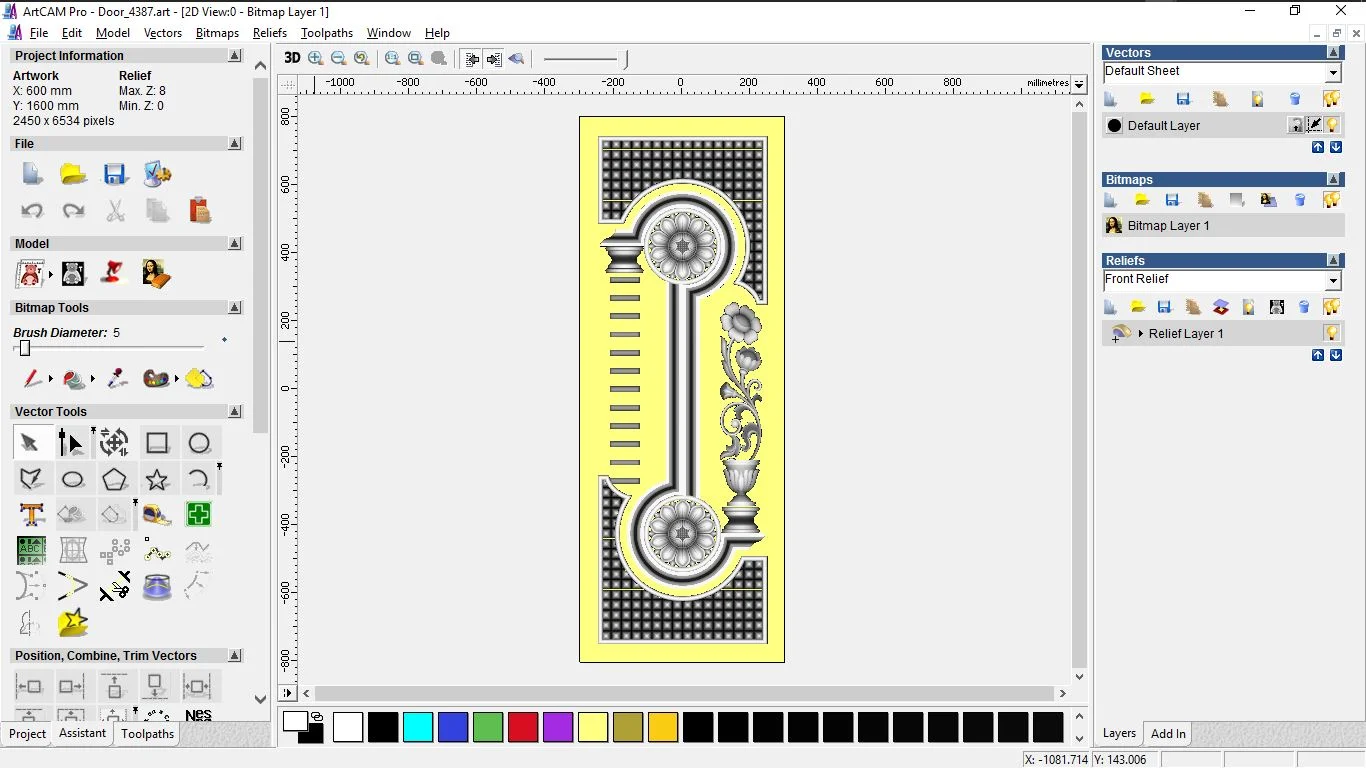The height and width of the screenshot is (768, 1366).
Task: Toggle the Default Layer lock icon
Action: 1296,125
